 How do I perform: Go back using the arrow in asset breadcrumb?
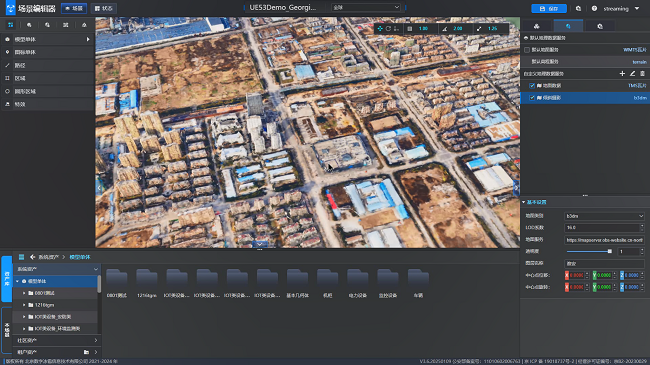(32, 257)
